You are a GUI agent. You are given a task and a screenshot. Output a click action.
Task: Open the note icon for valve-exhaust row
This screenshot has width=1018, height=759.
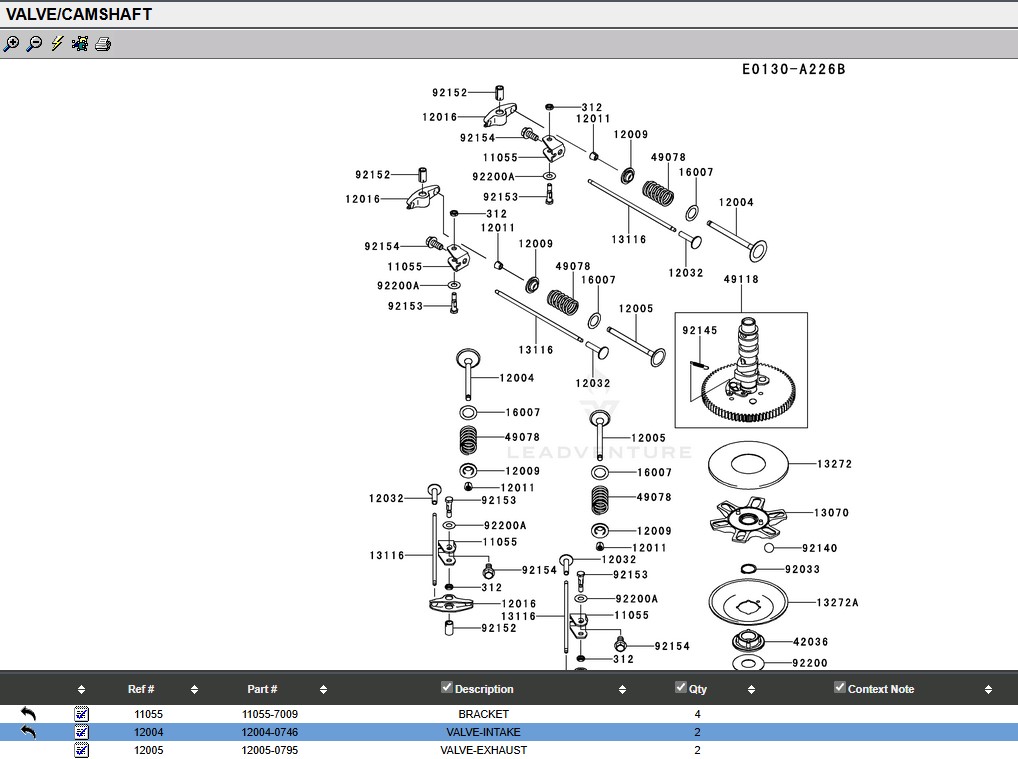tap(81, 750)
